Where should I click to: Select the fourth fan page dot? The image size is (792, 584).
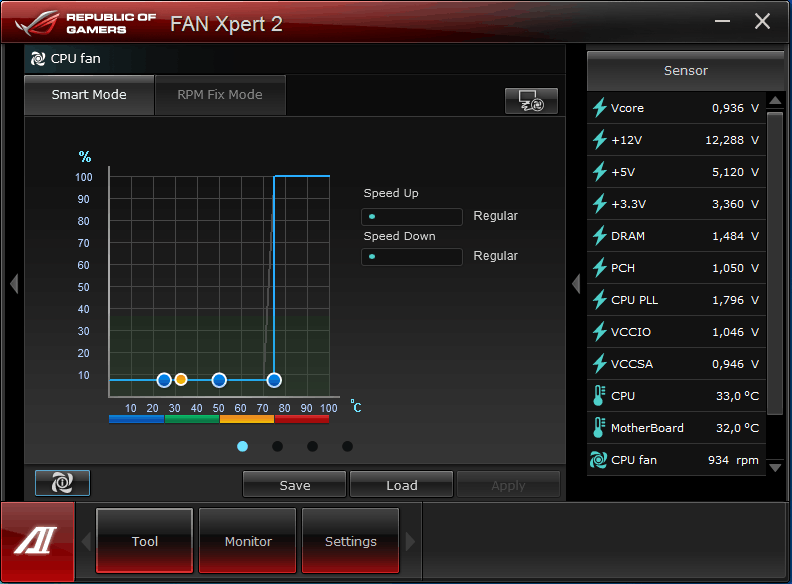(x=348, y=446)
